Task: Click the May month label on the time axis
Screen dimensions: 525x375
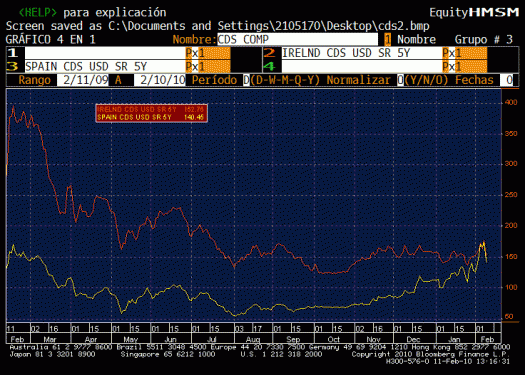Action: click(131, 339)
